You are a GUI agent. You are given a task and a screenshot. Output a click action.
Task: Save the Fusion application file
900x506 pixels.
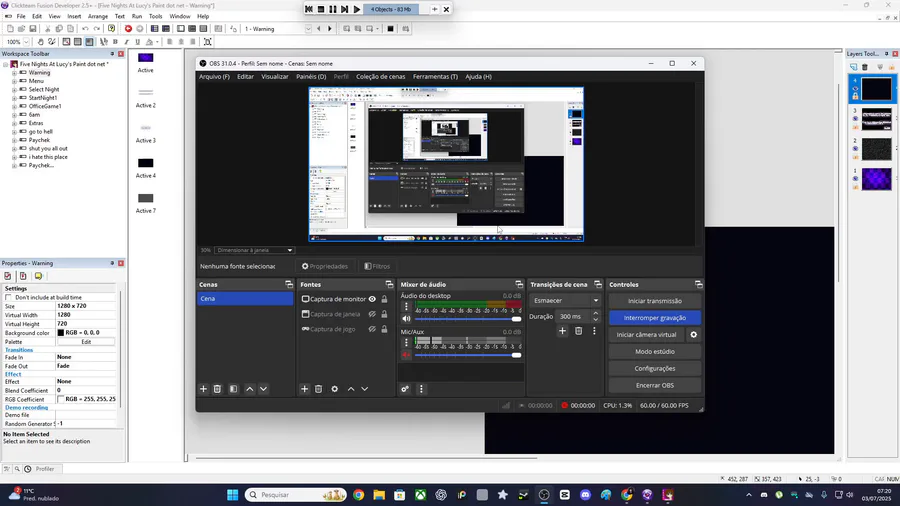[33, 29]
